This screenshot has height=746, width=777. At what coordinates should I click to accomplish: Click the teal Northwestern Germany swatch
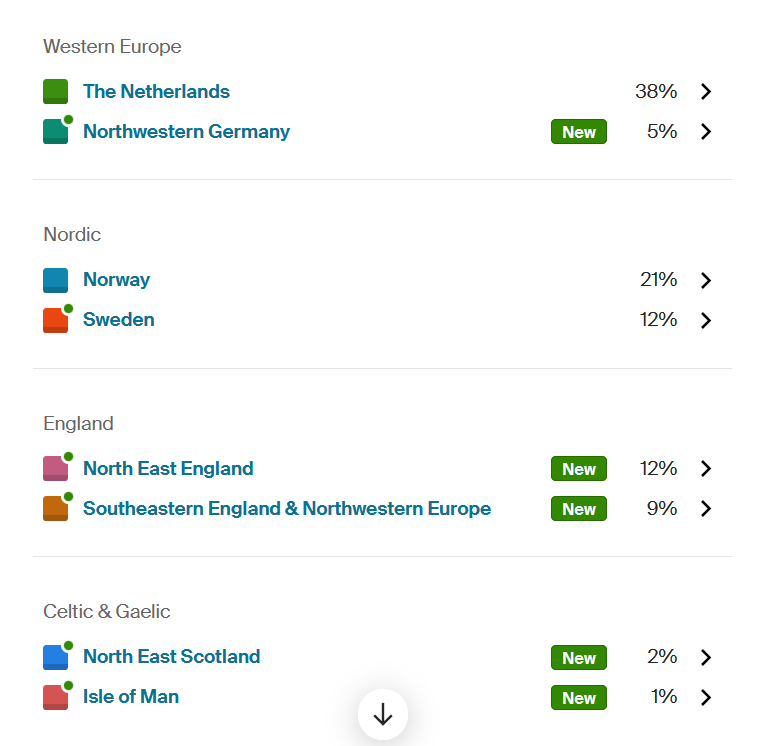(x=55, y=132)
